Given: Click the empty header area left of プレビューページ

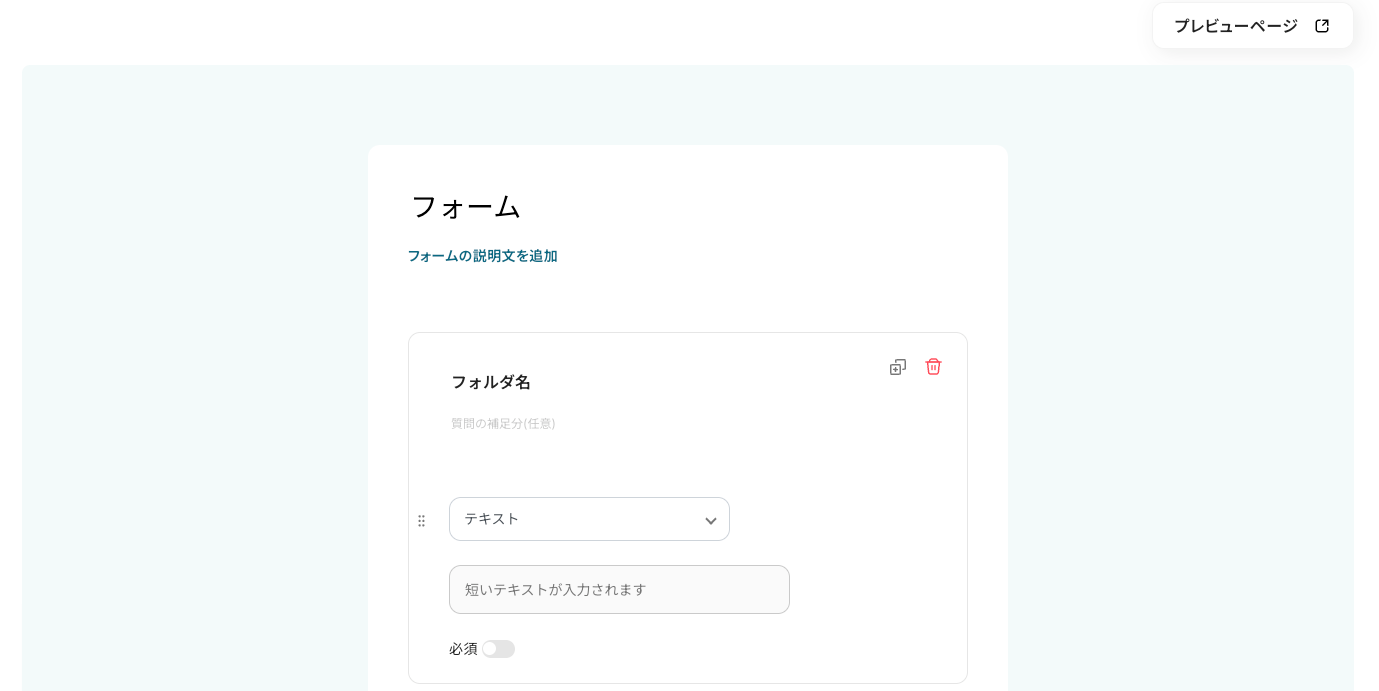Looking at the screenshot, I should tap(600, 30).
